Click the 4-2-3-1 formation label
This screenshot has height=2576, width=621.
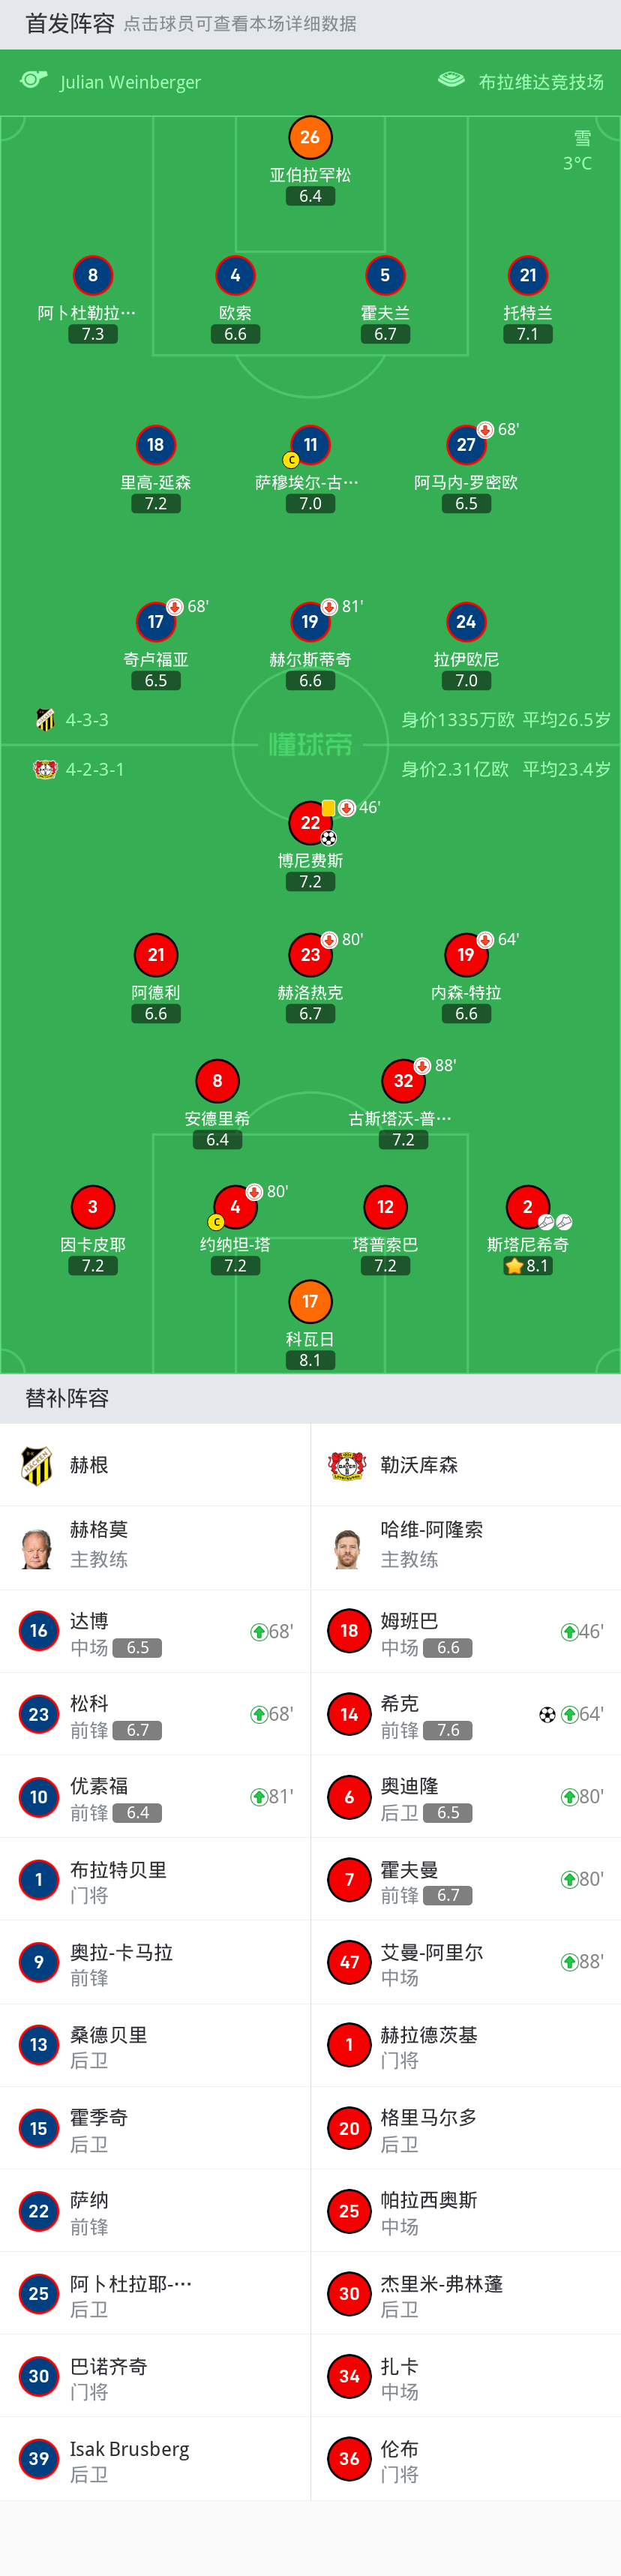95,770
